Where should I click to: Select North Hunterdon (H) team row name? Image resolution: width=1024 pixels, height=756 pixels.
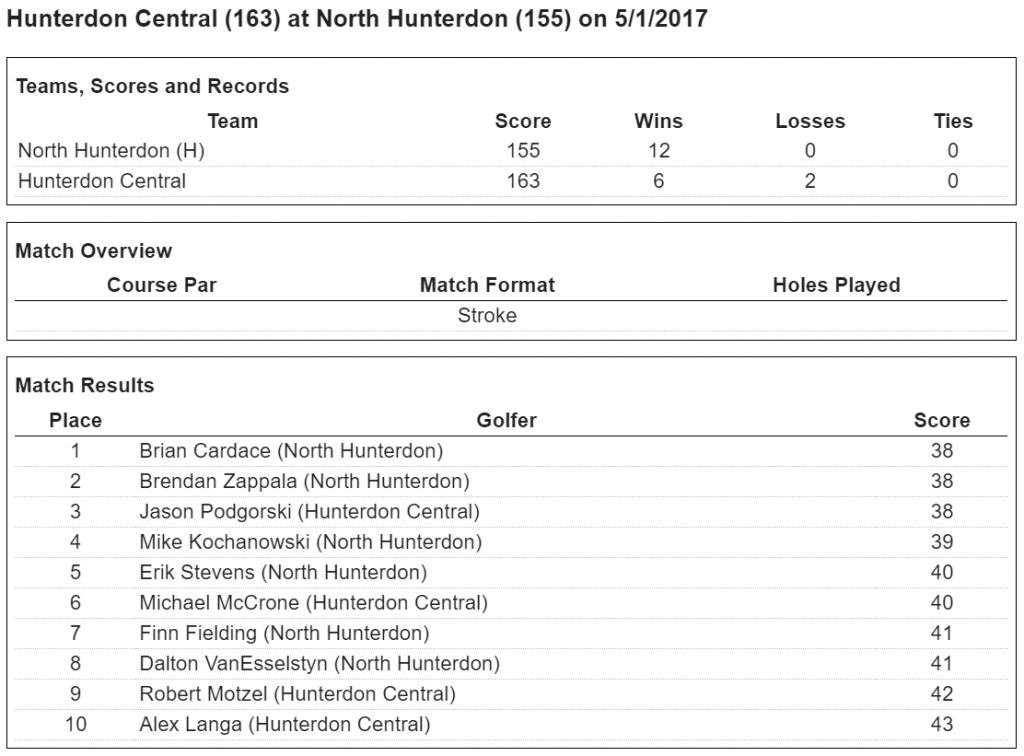[x=111, y=151]
